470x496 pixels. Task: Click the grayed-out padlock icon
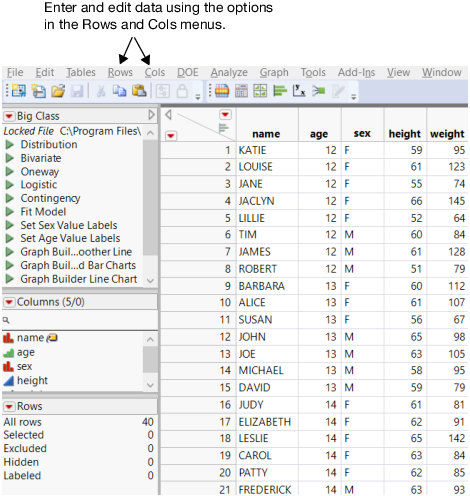182,91
